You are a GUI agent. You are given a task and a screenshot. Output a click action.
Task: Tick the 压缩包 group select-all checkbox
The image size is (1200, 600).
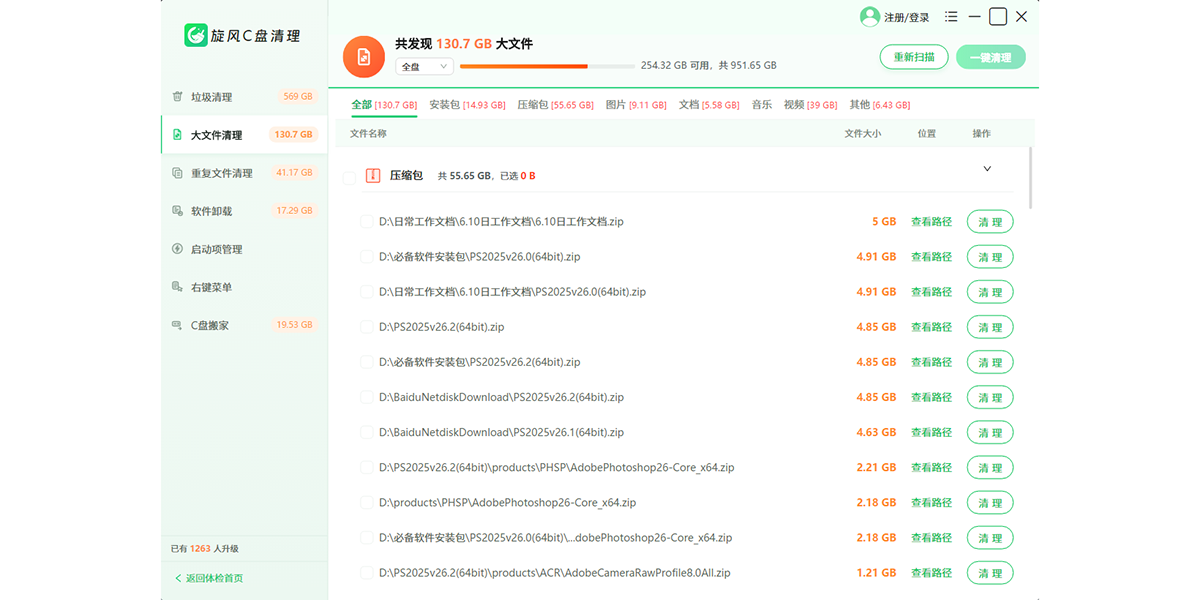pos(349,177)
